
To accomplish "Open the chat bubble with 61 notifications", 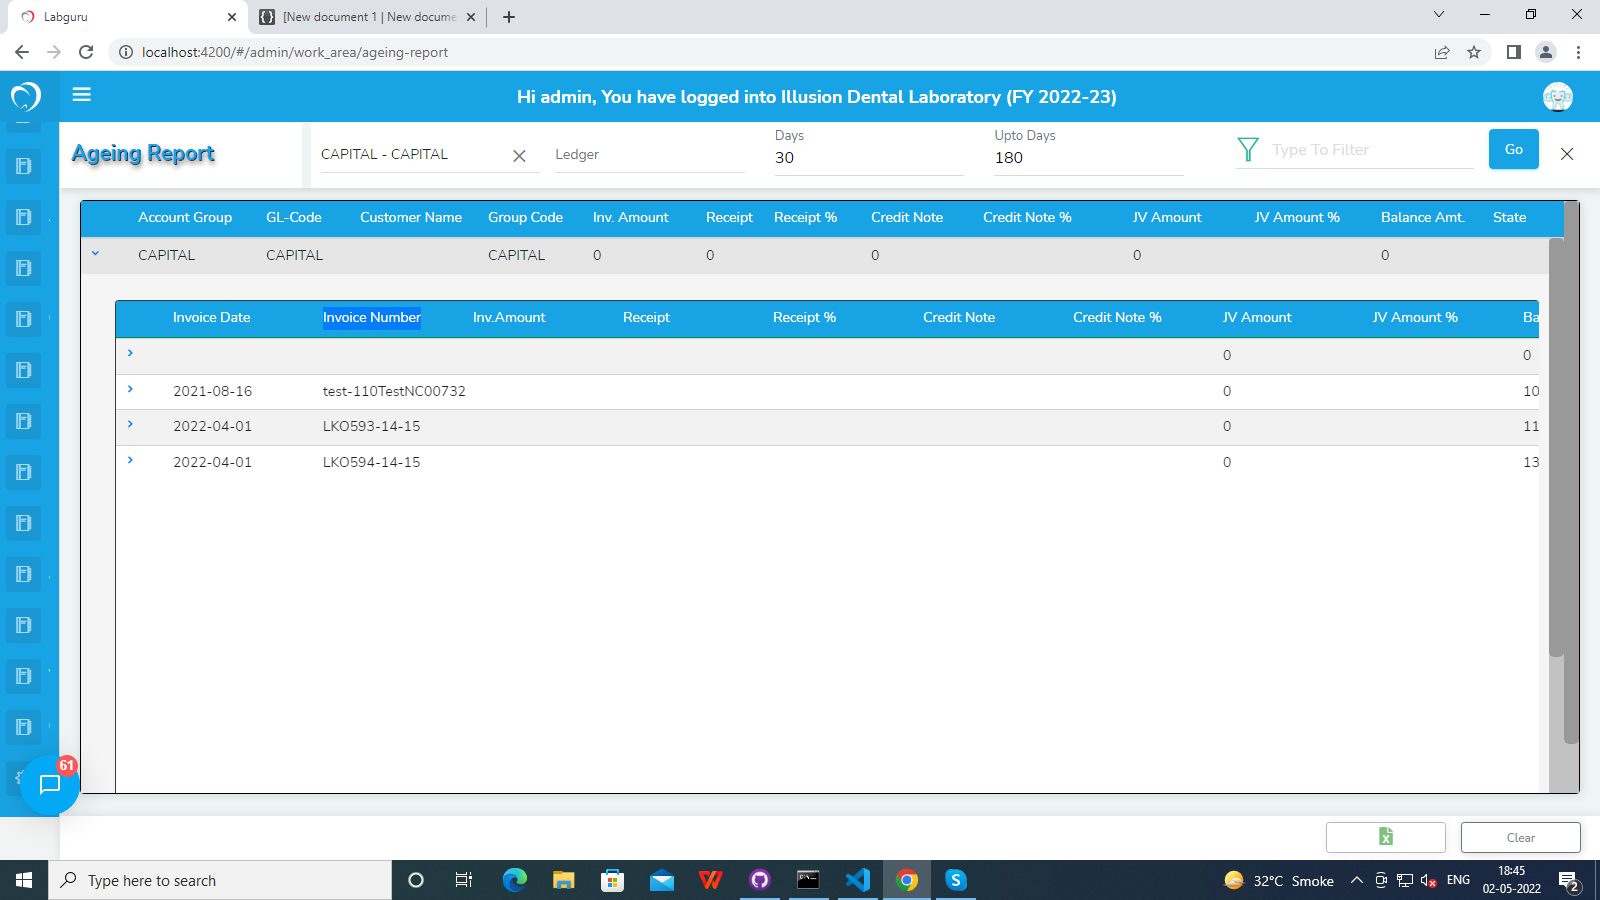I will click(49, 785).
